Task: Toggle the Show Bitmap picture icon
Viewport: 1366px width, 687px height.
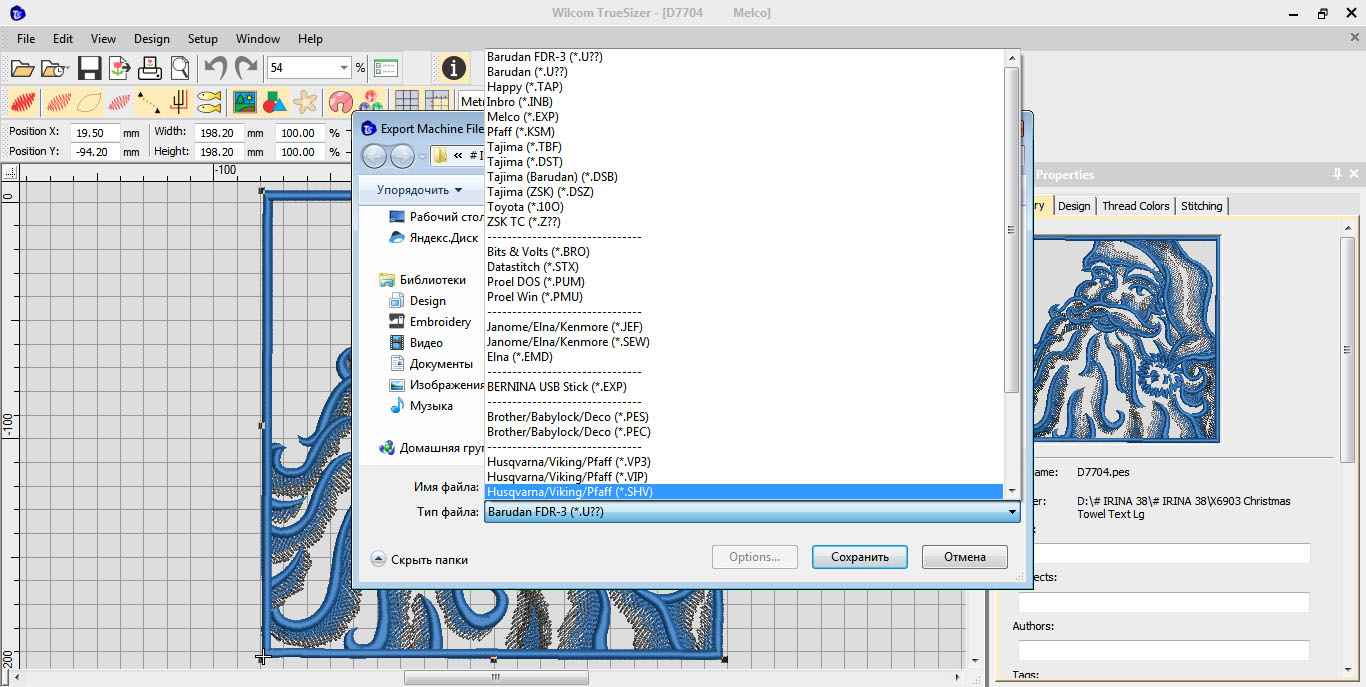Action: pos(244,102)
